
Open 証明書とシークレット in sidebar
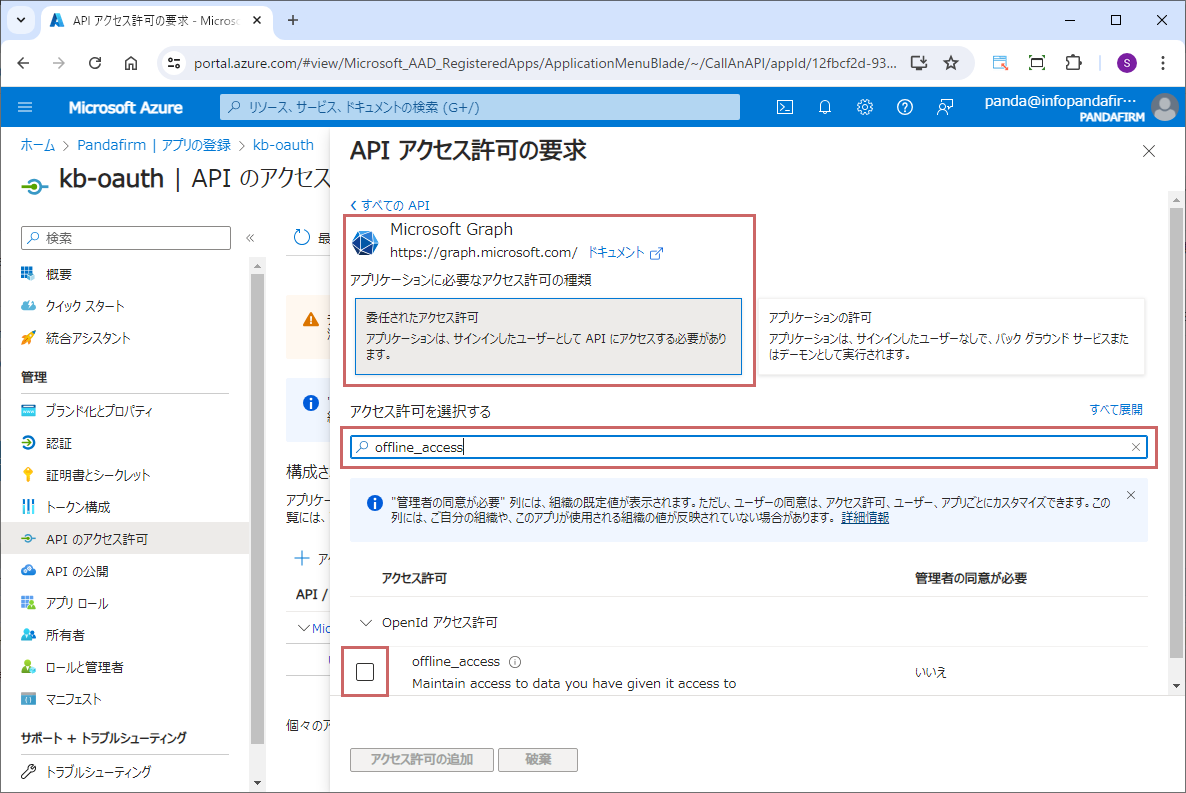click(x=98, y=475)
